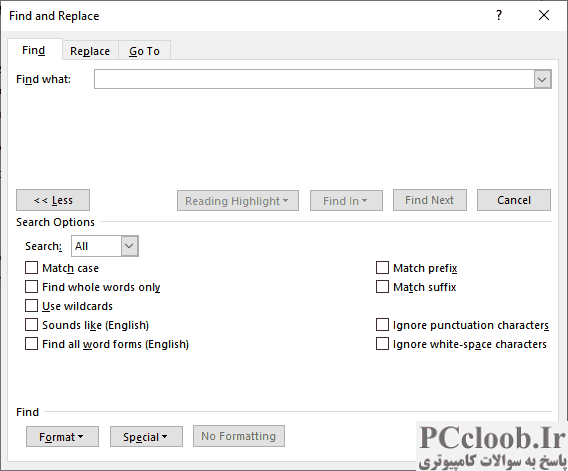
Task: Click the Help question mark icon
Action: click(499, 15)
